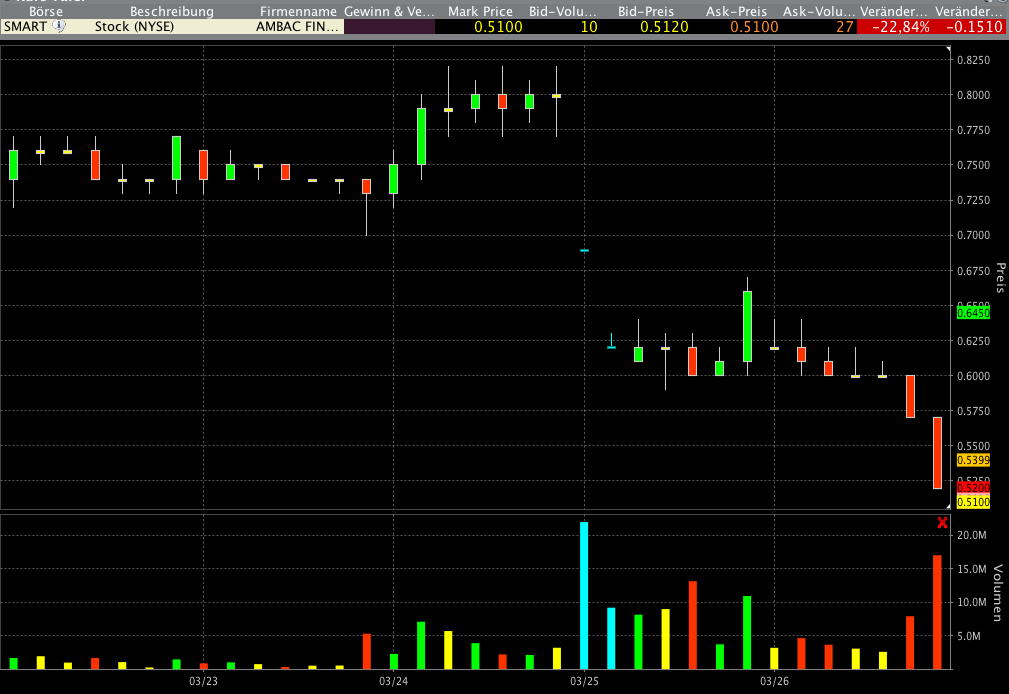Click the Bid-Volu... column header
Viewport: 1009px width, 694px height.
coord(562,12)
